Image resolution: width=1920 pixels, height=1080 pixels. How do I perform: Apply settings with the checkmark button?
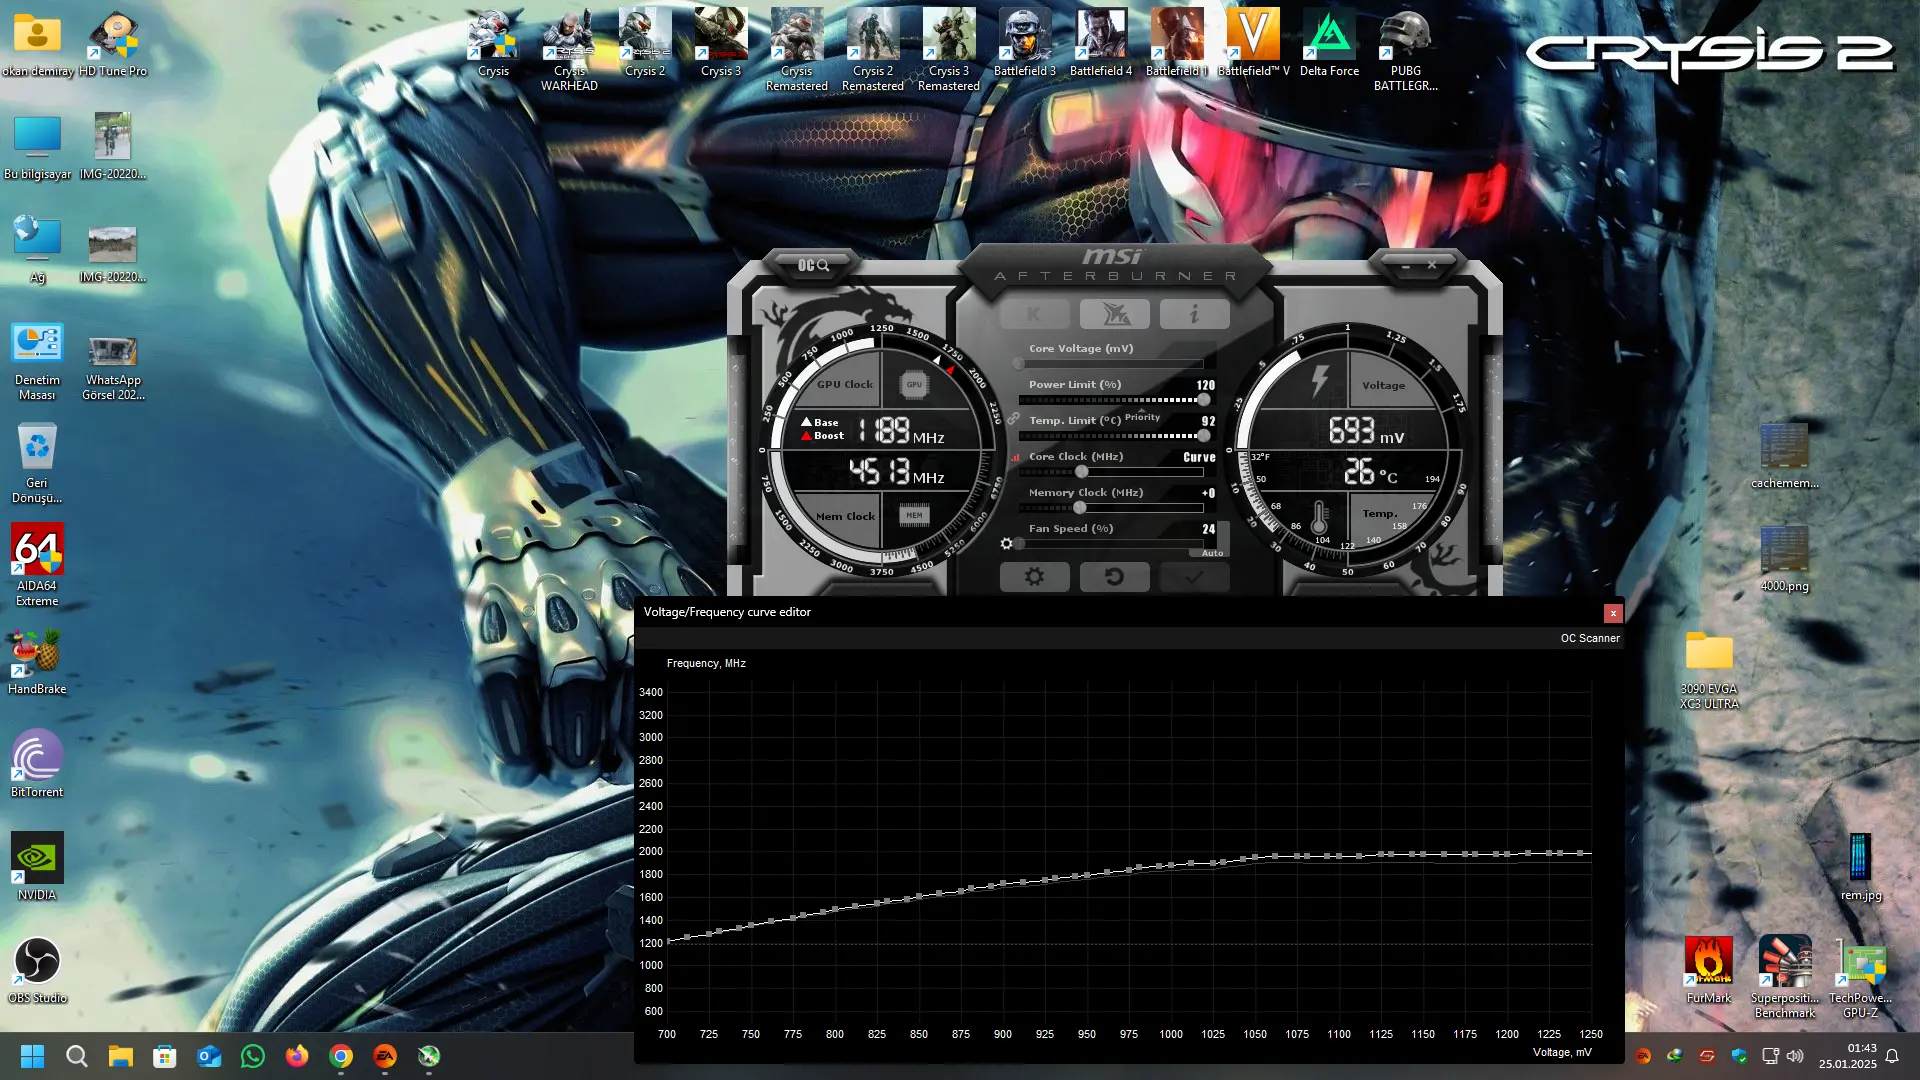coord(1194,577)
